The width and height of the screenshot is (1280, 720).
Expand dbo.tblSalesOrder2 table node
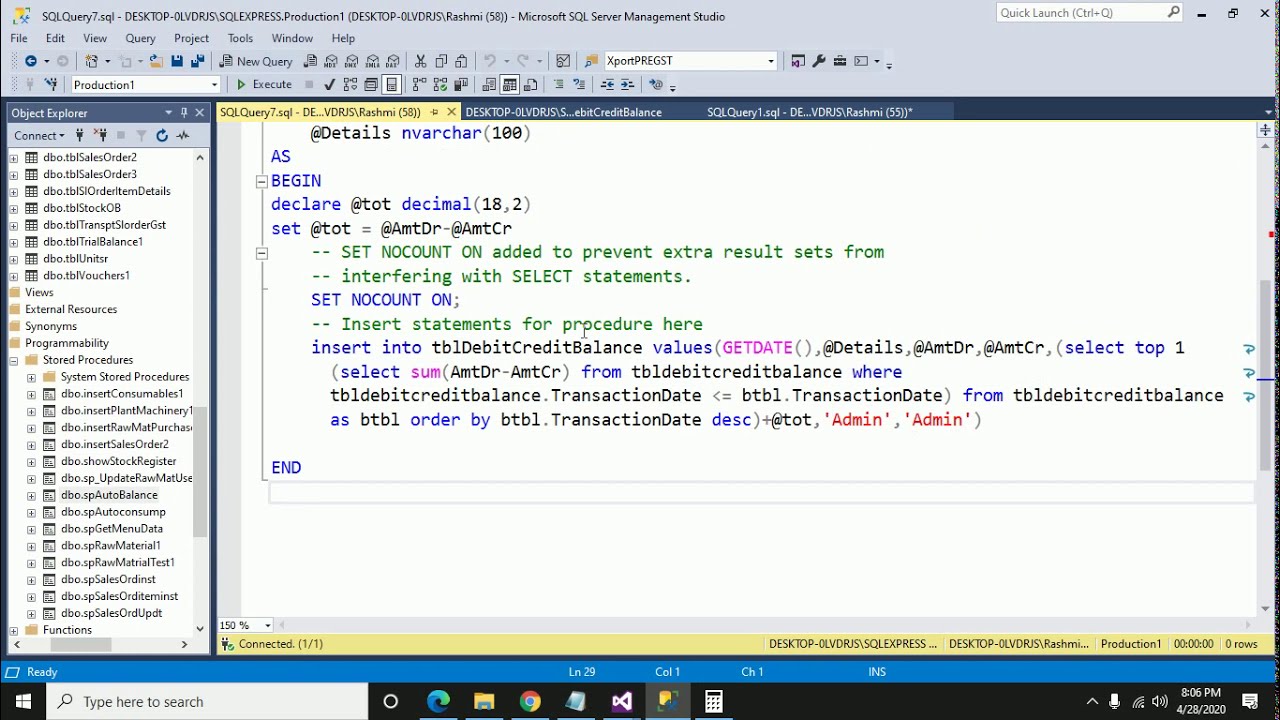point(14,158)
